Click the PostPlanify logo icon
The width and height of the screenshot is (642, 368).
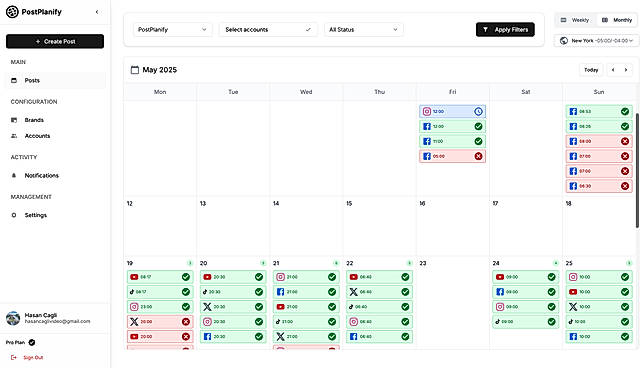[12, 12]
